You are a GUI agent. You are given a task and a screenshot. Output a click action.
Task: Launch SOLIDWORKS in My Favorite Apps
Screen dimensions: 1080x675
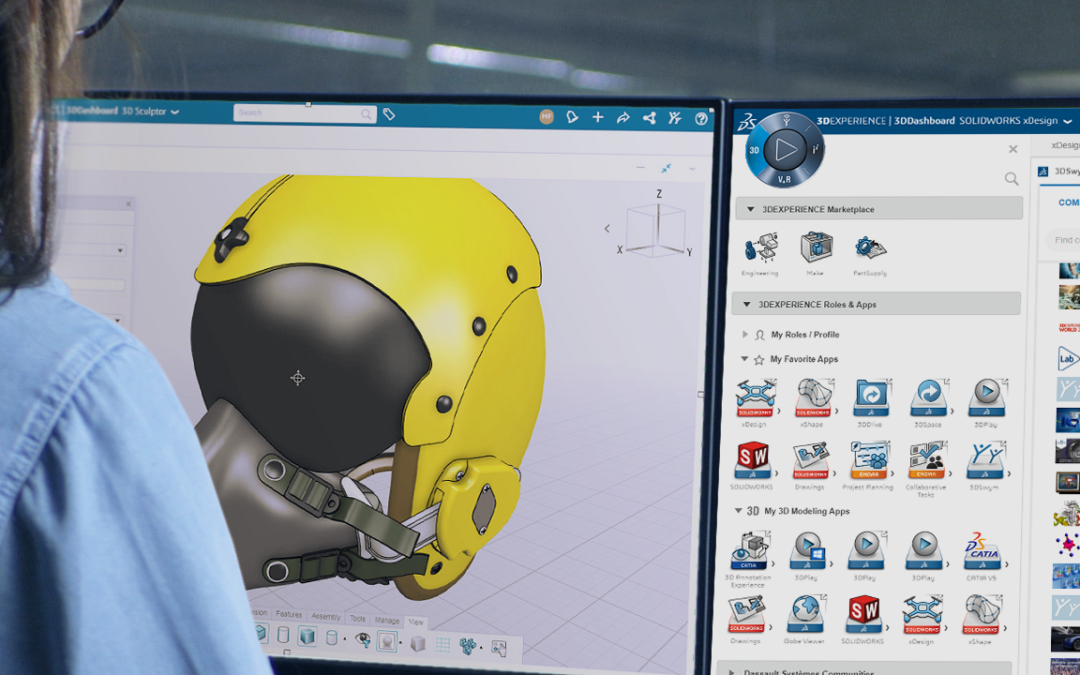point(752,461)
